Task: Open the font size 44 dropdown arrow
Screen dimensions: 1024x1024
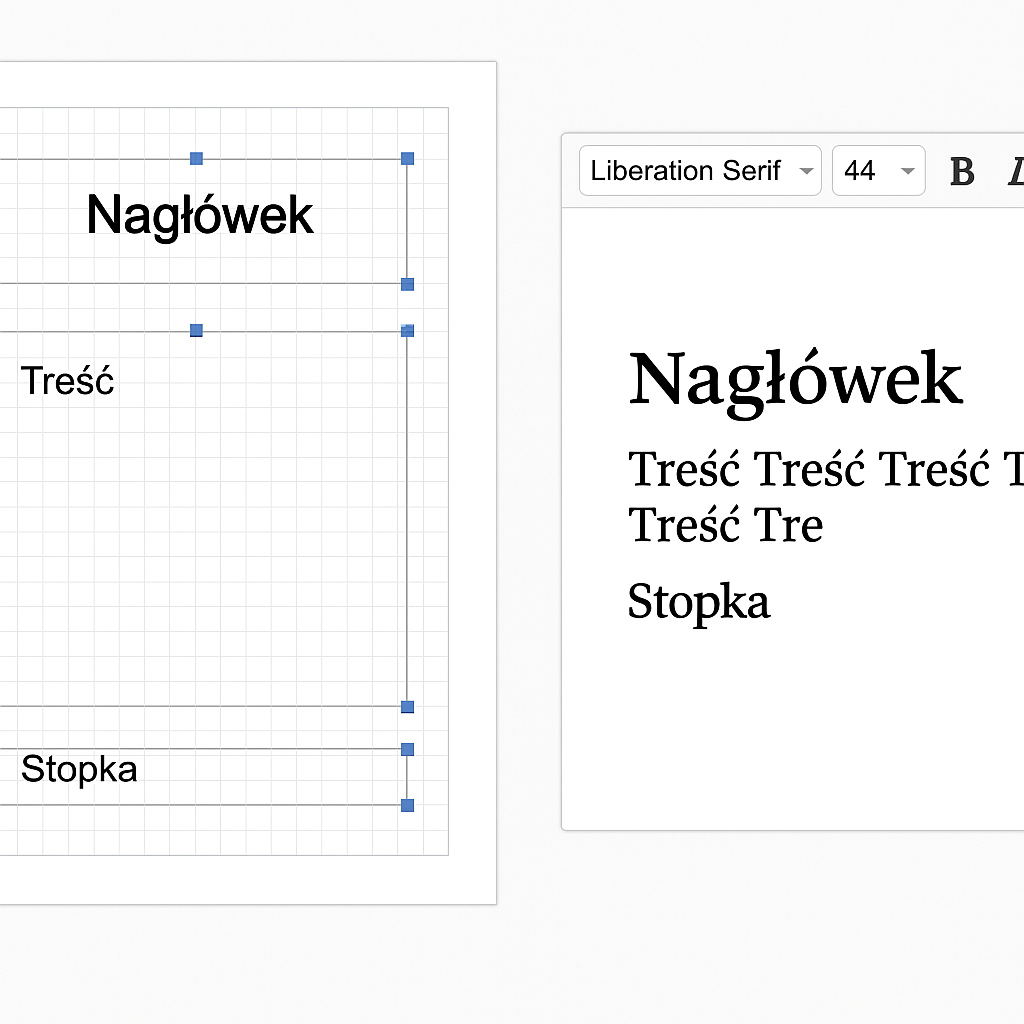Action: tap(907, 171)
